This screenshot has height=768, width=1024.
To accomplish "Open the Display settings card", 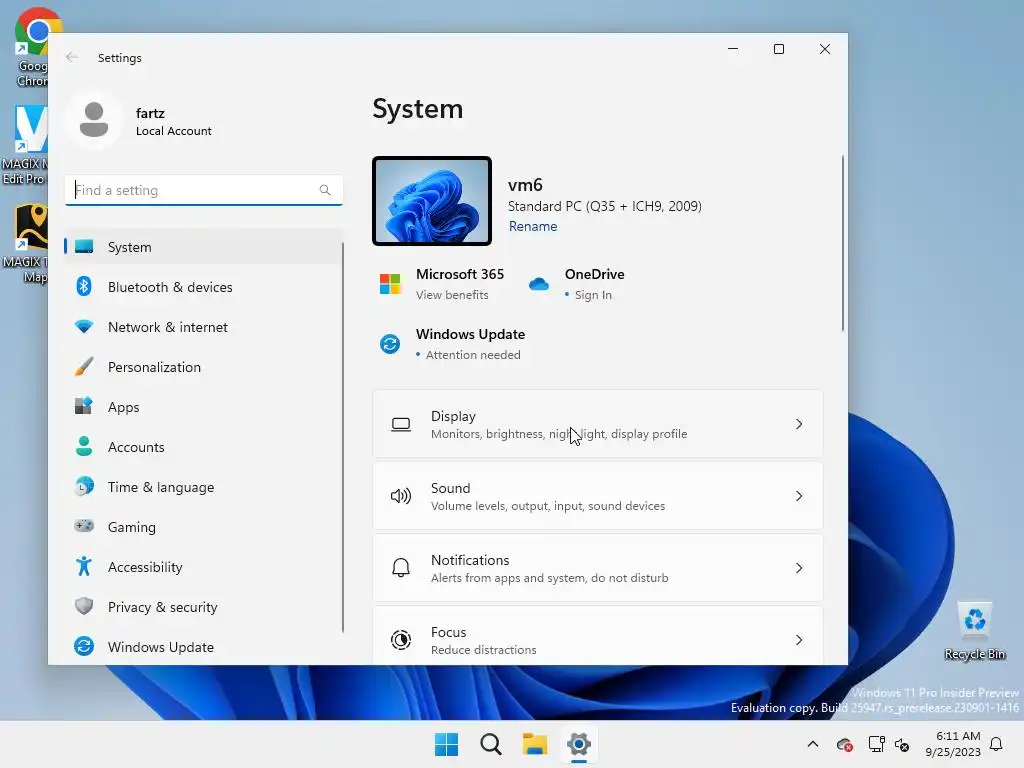I will [x=598, y=424].
